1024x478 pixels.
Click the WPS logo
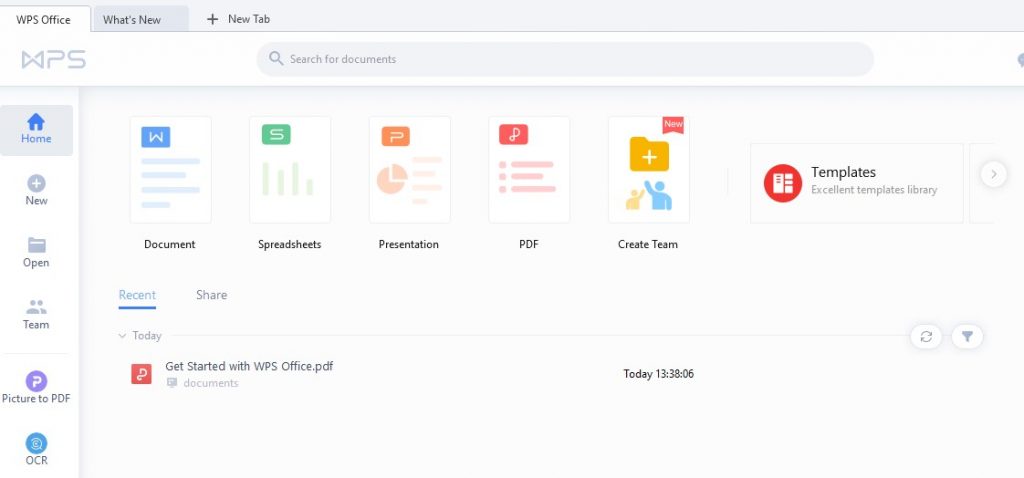54,59
